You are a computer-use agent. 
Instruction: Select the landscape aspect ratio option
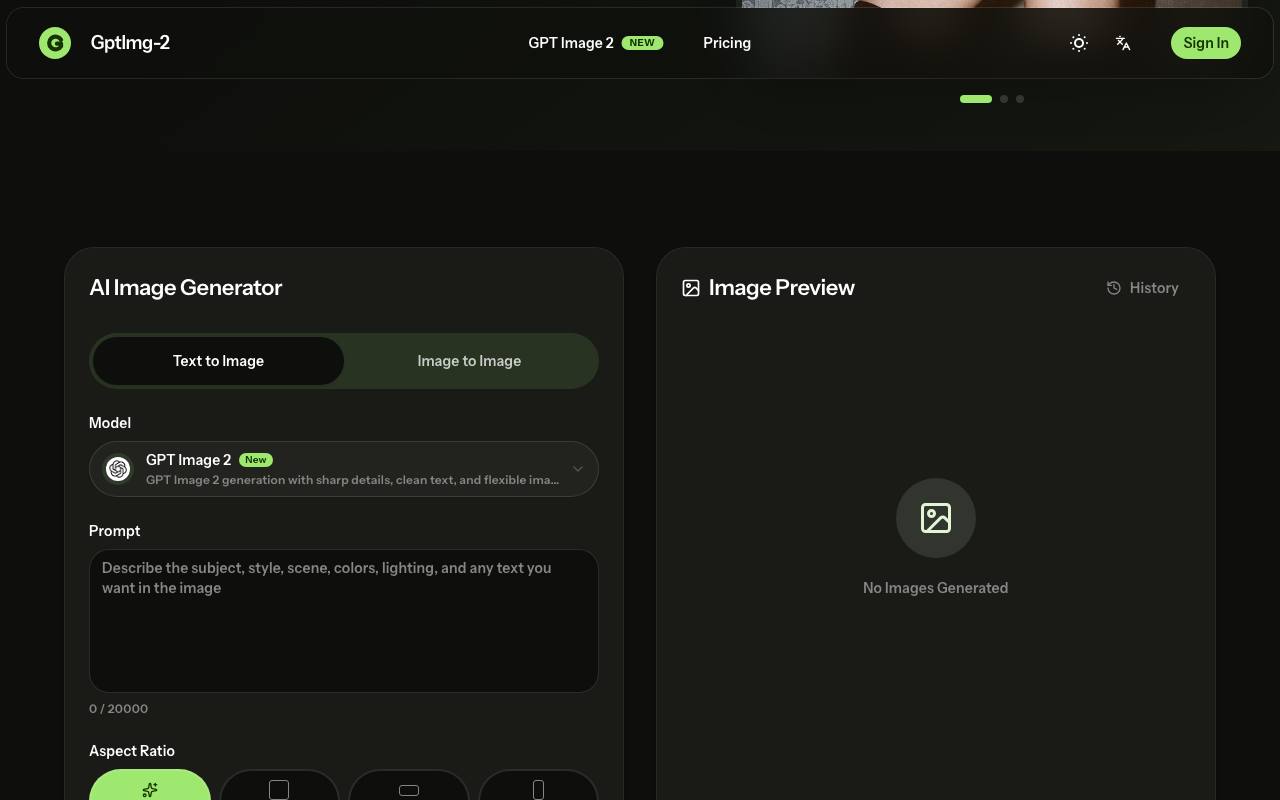click(409, 787)
